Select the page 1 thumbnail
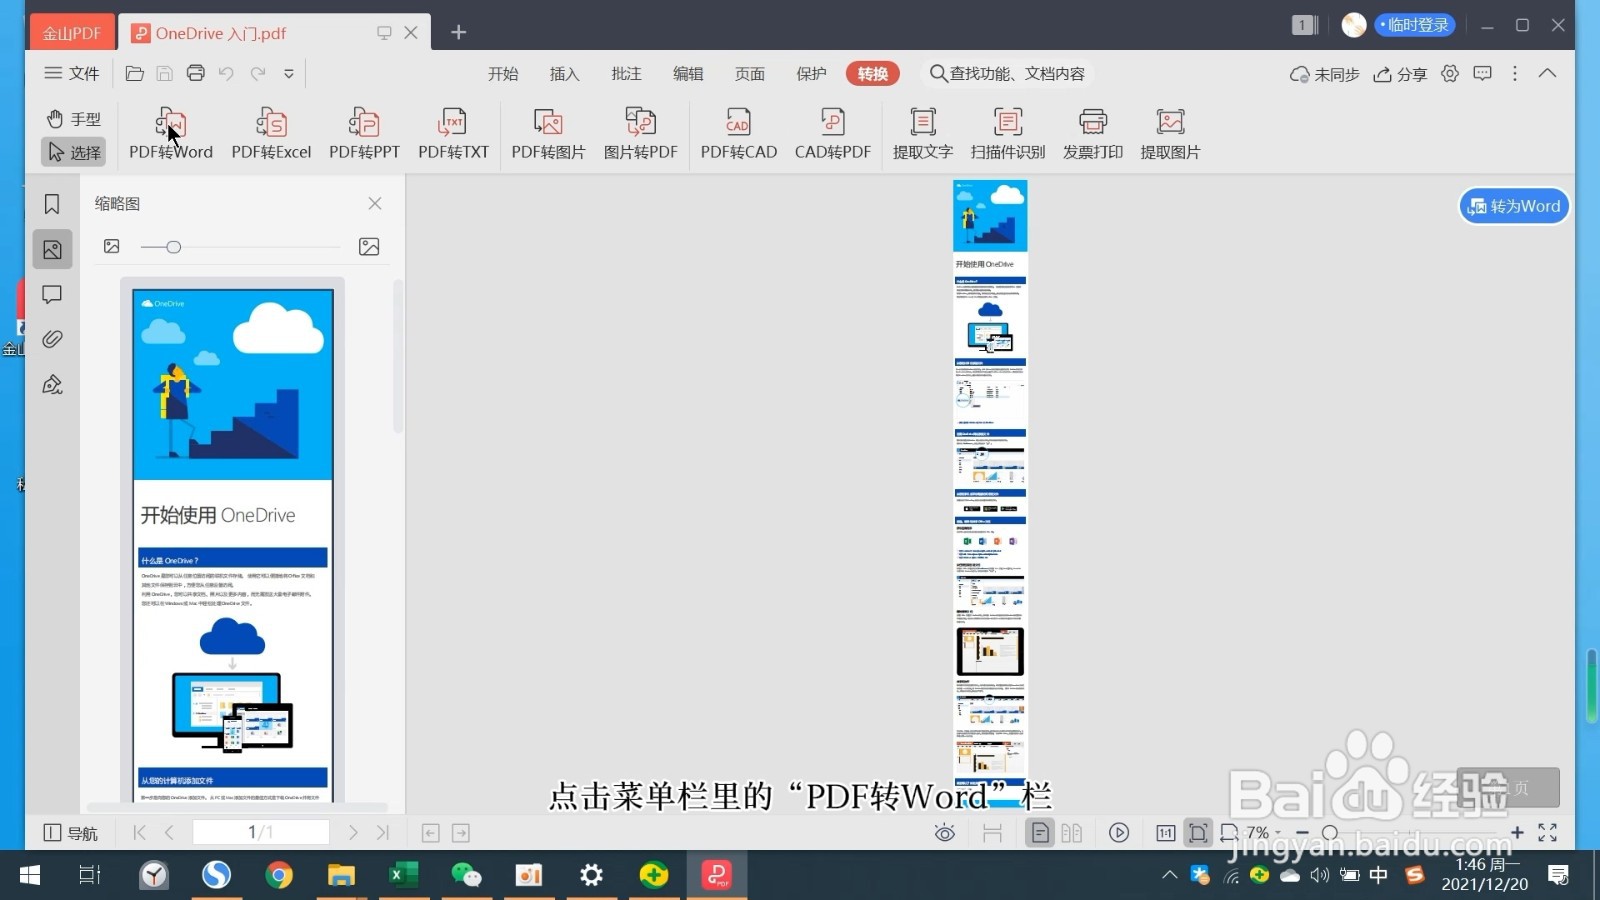Screen dimensions: 1600x900 click(233, 545)
